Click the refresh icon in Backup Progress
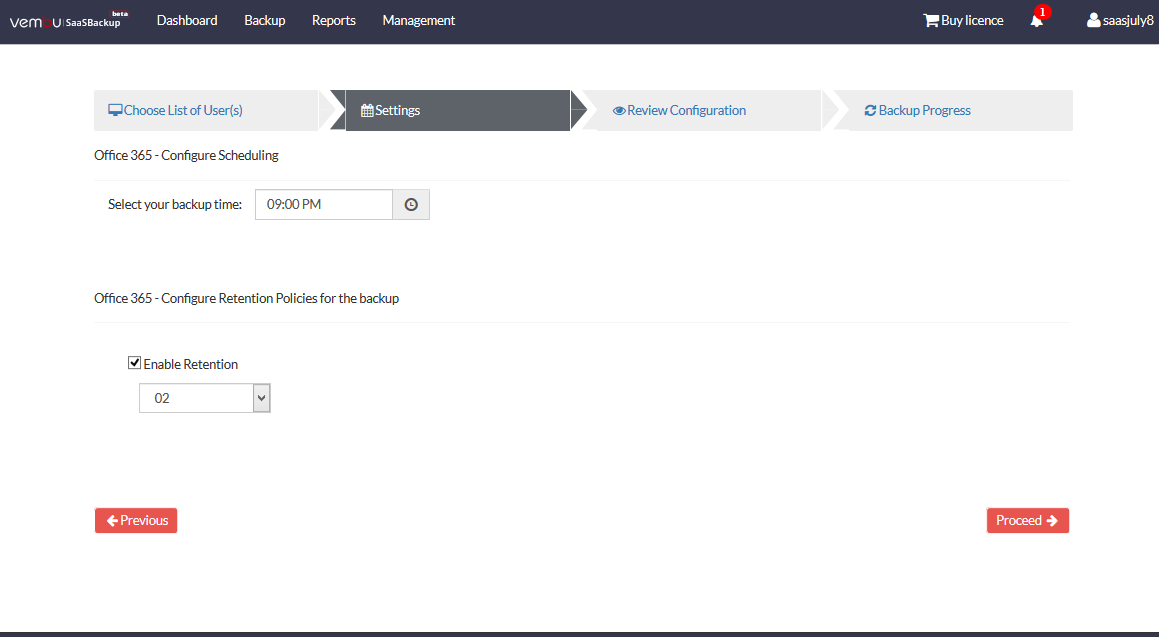The image size is (1159, 637). pos(870,111)
